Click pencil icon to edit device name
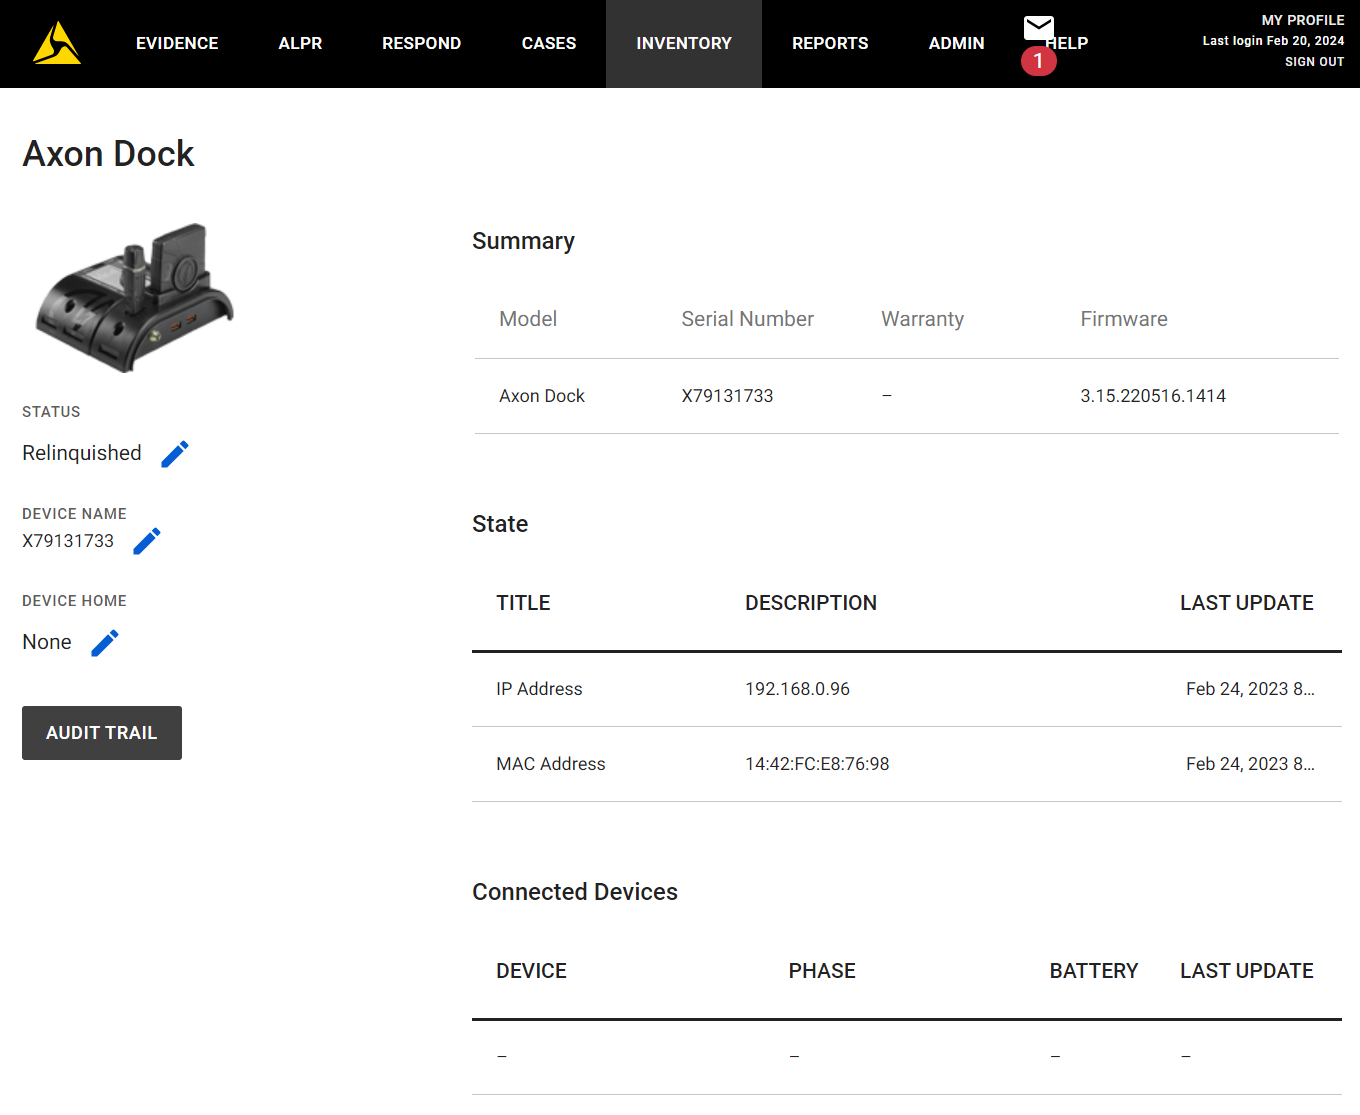 (x=147, y=541)
